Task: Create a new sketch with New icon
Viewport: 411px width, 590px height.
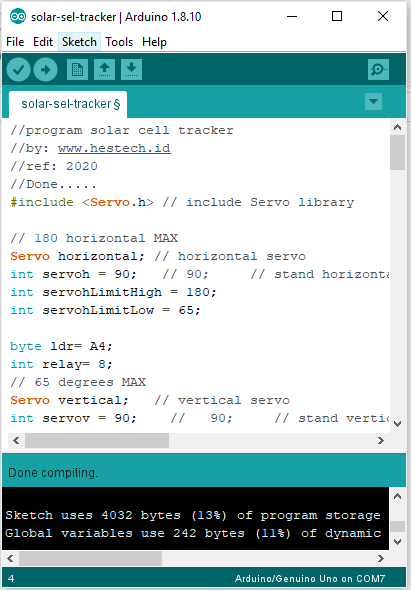Action: tap(78, 70)
